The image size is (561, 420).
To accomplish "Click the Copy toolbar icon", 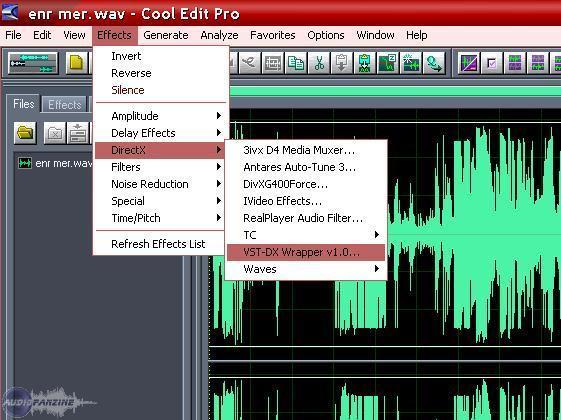I will click(x=296, y=63).
